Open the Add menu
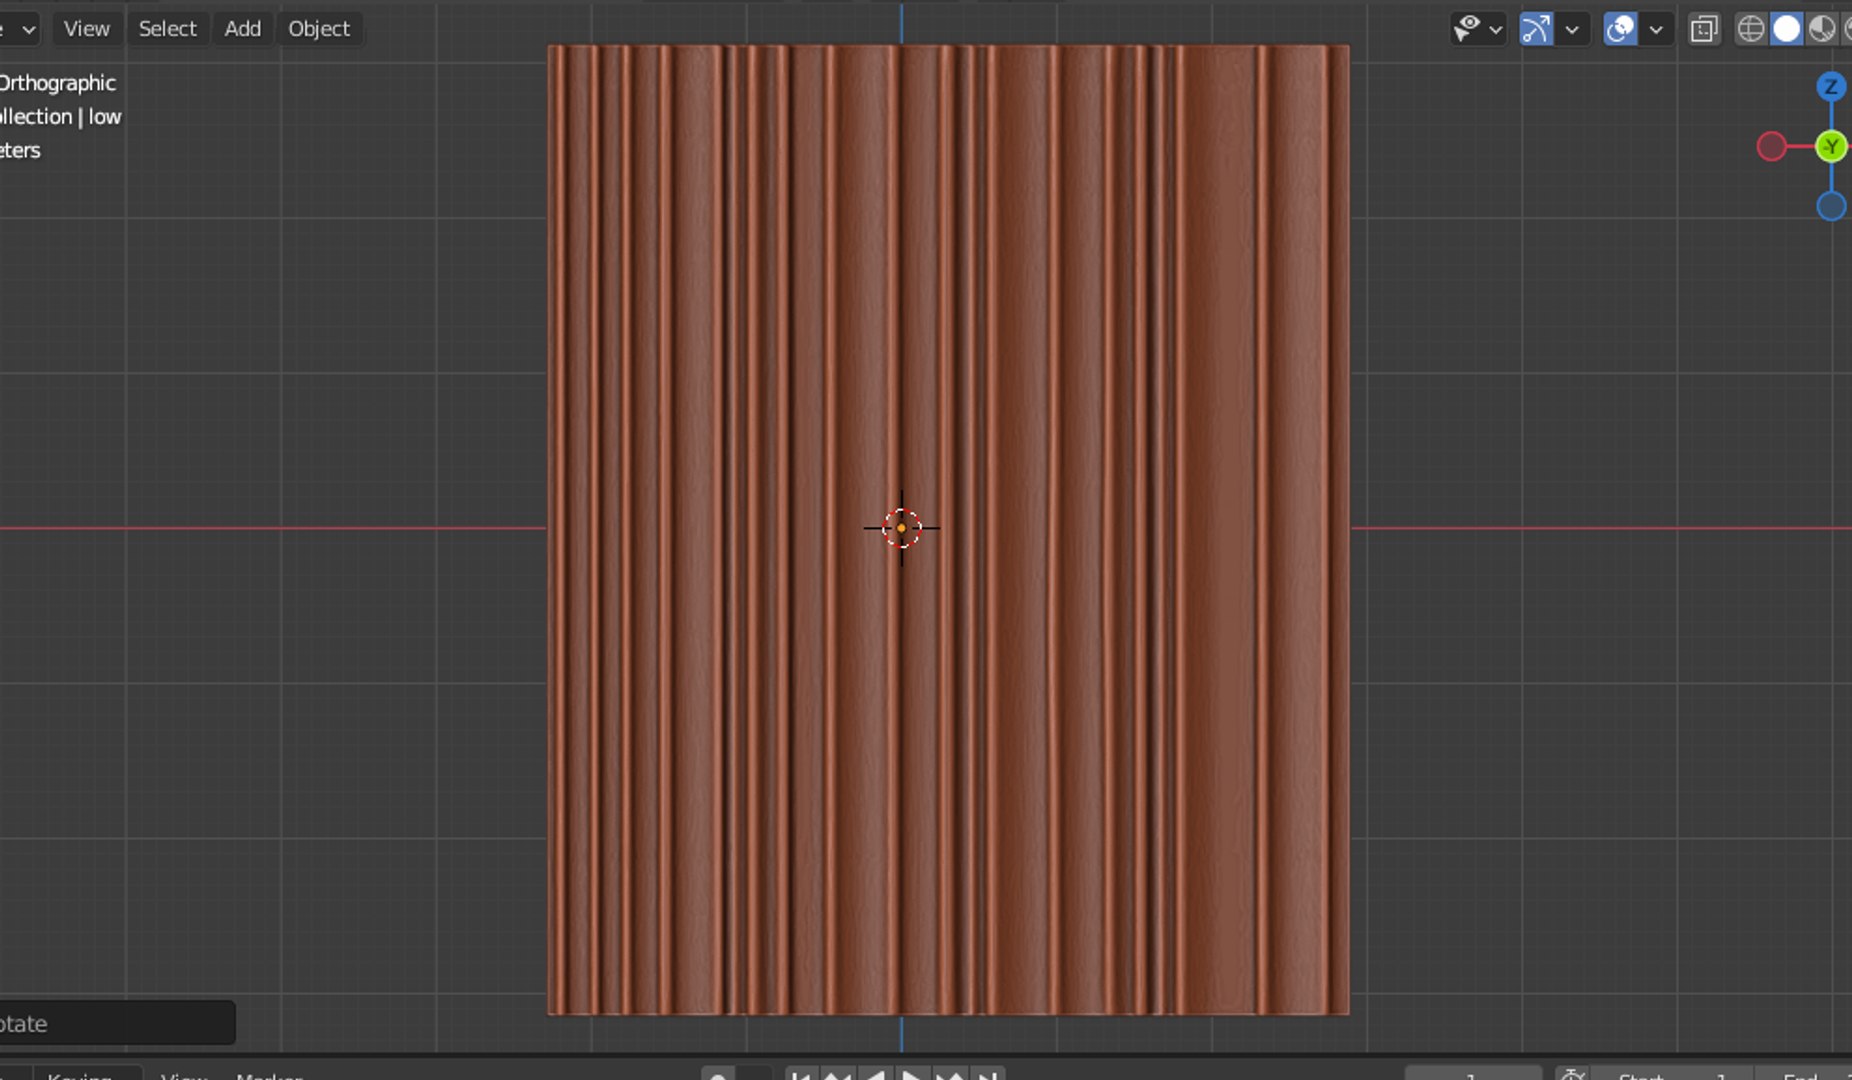 pyautogui.click(x=242, y=28)
